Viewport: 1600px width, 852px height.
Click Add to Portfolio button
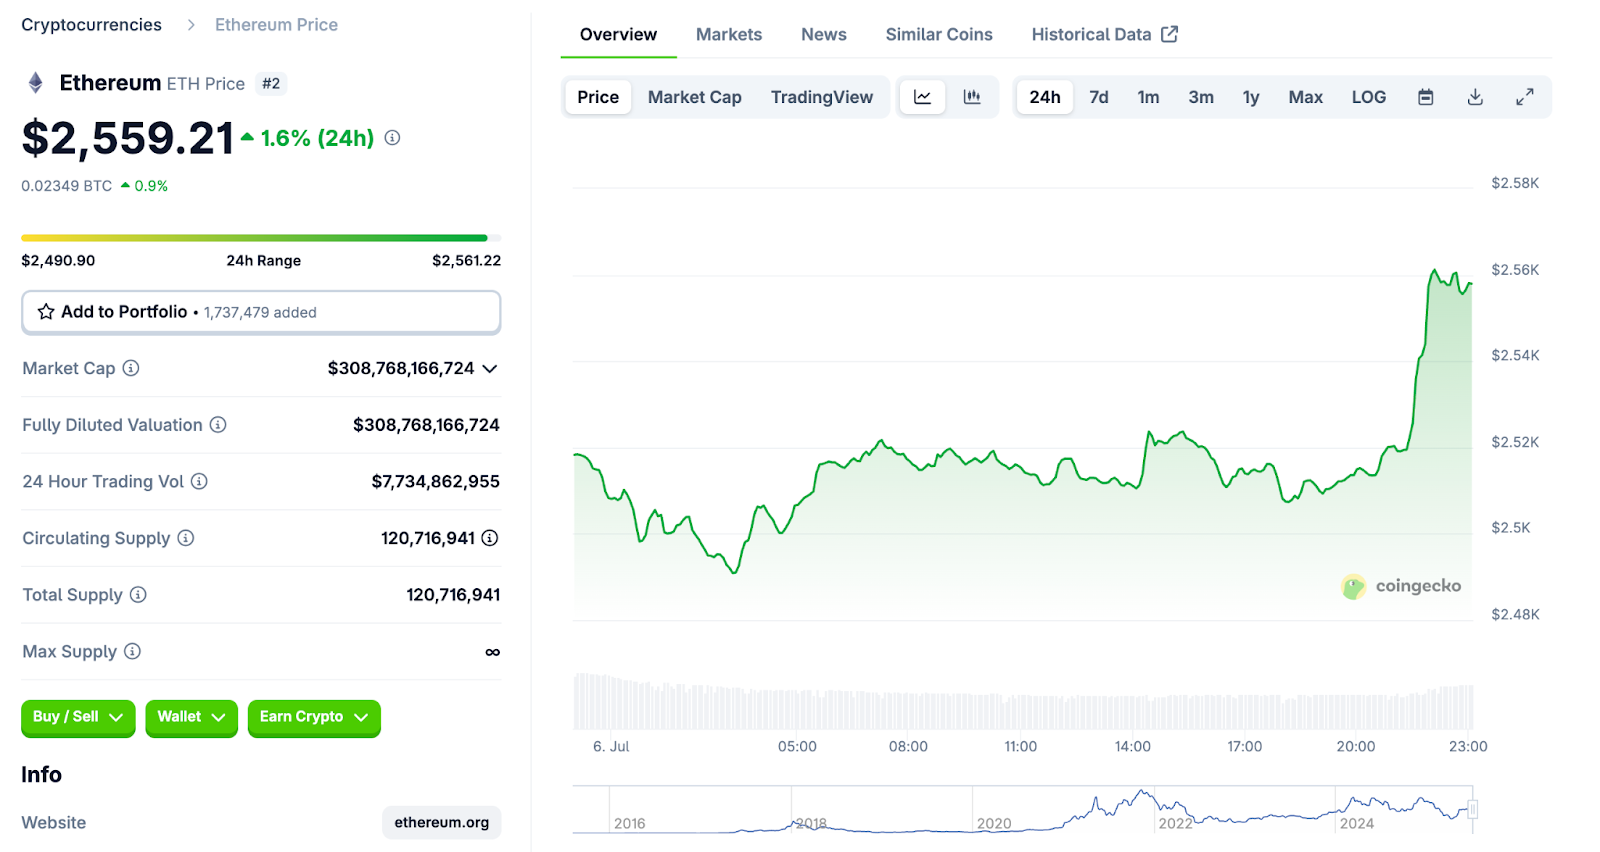(x=261, y=312)
